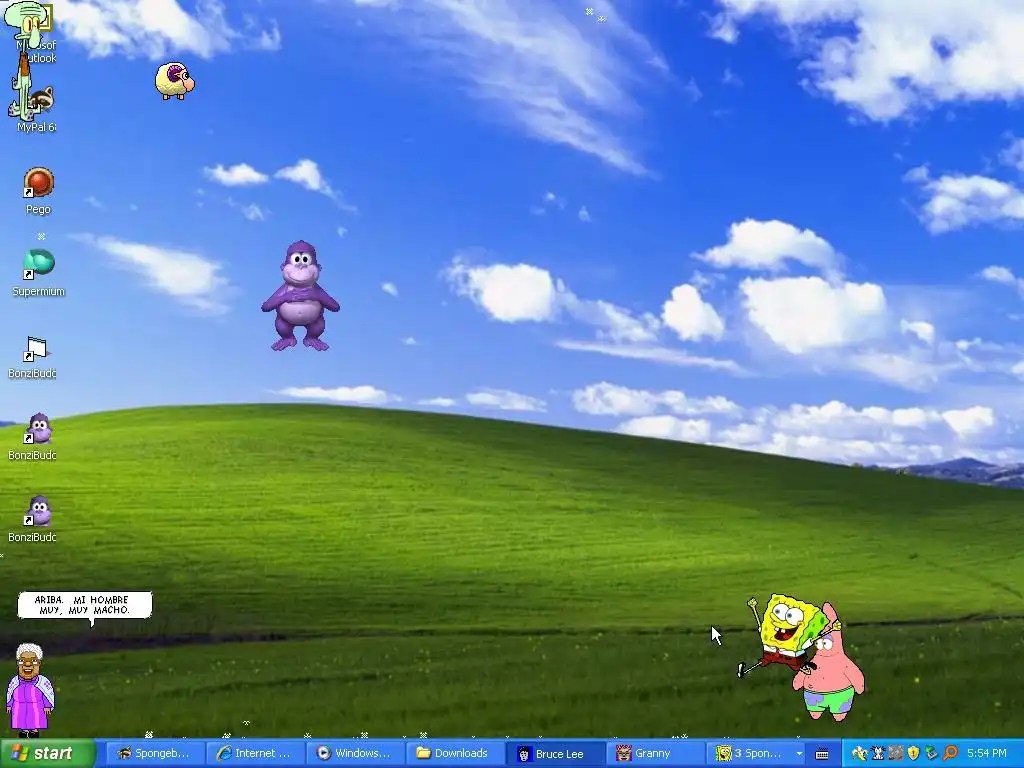Switch to the Spongeb... taskbar window
1024x768 pixels.
(155, 754)
